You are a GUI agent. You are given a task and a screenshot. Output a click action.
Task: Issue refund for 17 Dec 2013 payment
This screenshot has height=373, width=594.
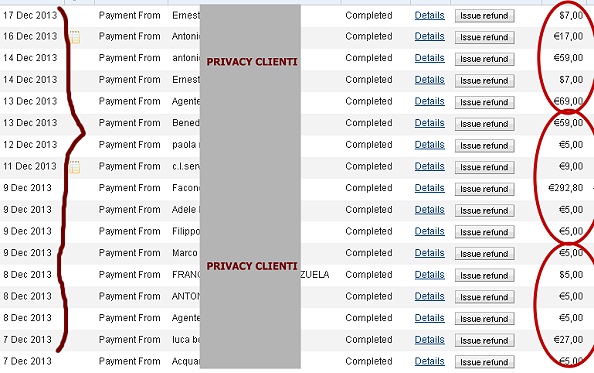tap(484, 16)
